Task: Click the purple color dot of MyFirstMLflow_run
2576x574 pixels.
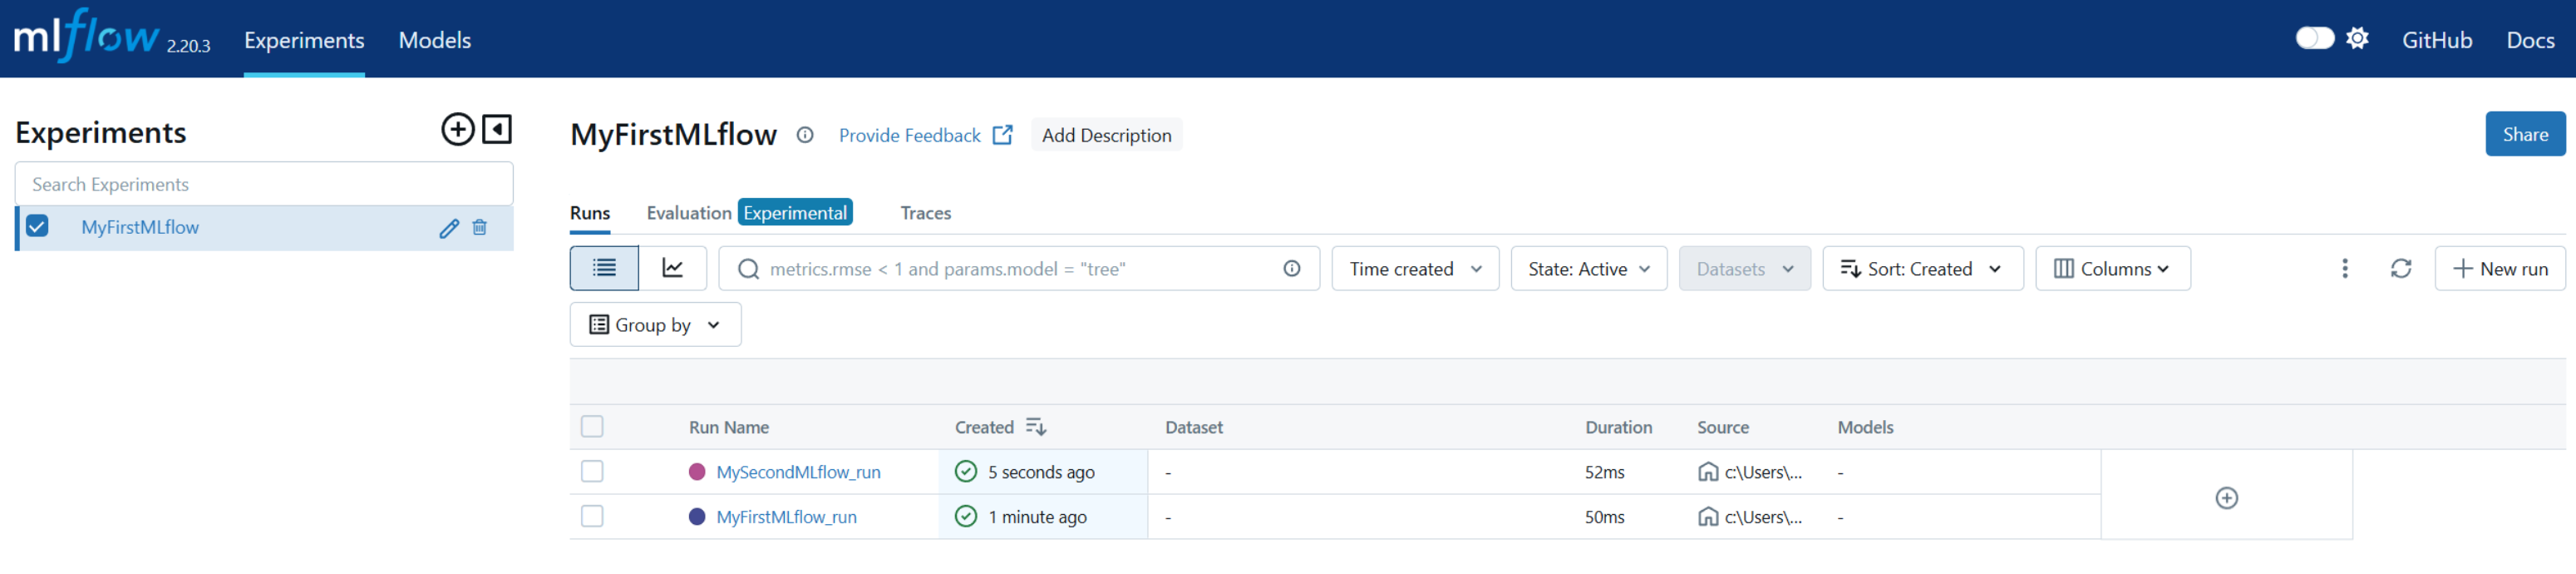Action: pyautogui.click(x=697, y=517)
